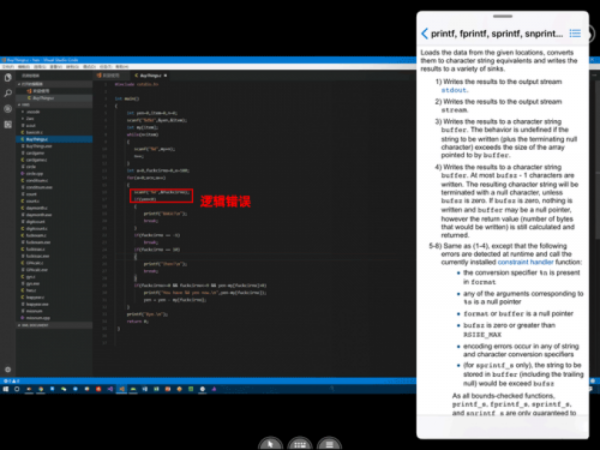This screenshot has width=600, height=450.
Task: Select Welcome entry under Open Editors
Action: [54, 91]
